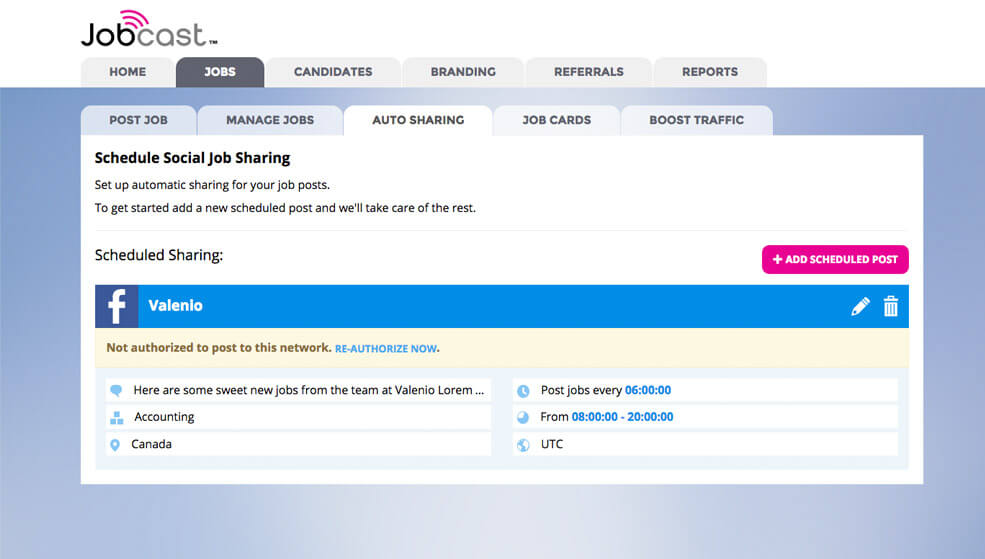Click the clock icon beside Post jobs every
Viewport: 985px width, 559px height.
523,391
